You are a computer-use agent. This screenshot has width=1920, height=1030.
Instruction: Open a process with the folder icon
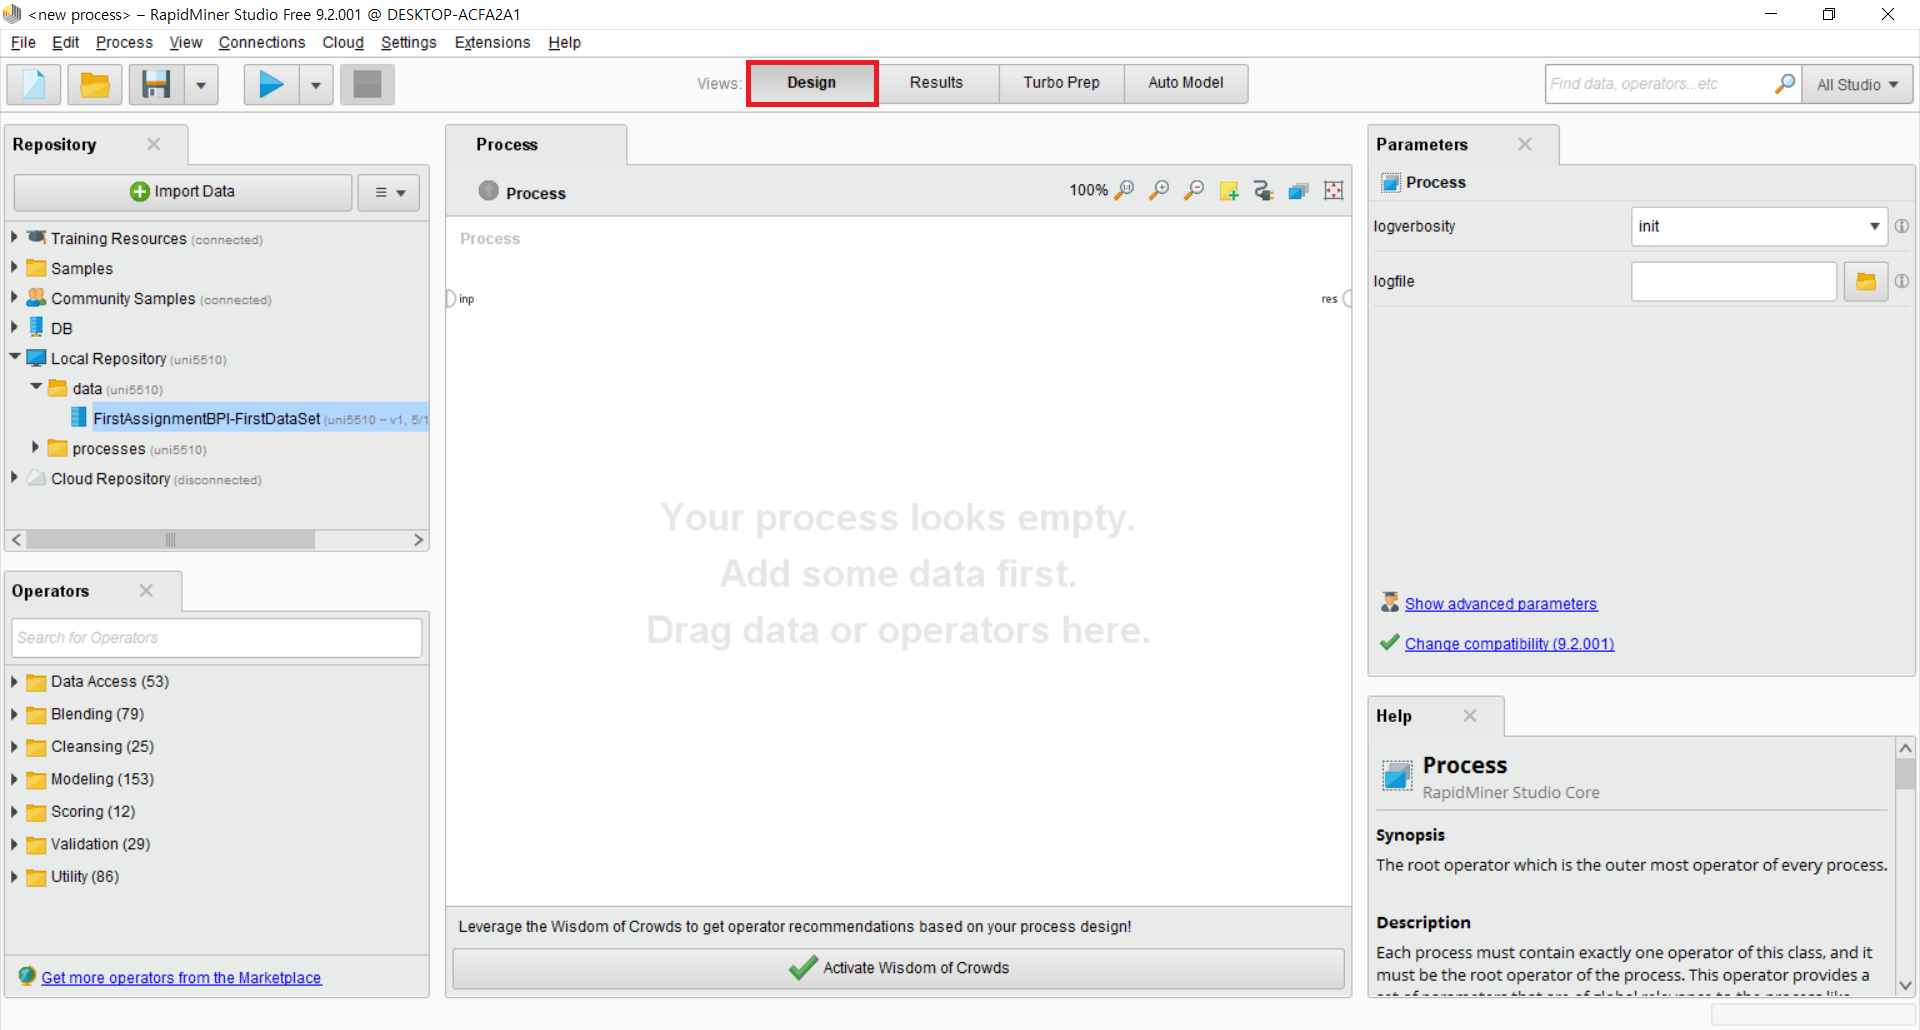click(95, 84)
